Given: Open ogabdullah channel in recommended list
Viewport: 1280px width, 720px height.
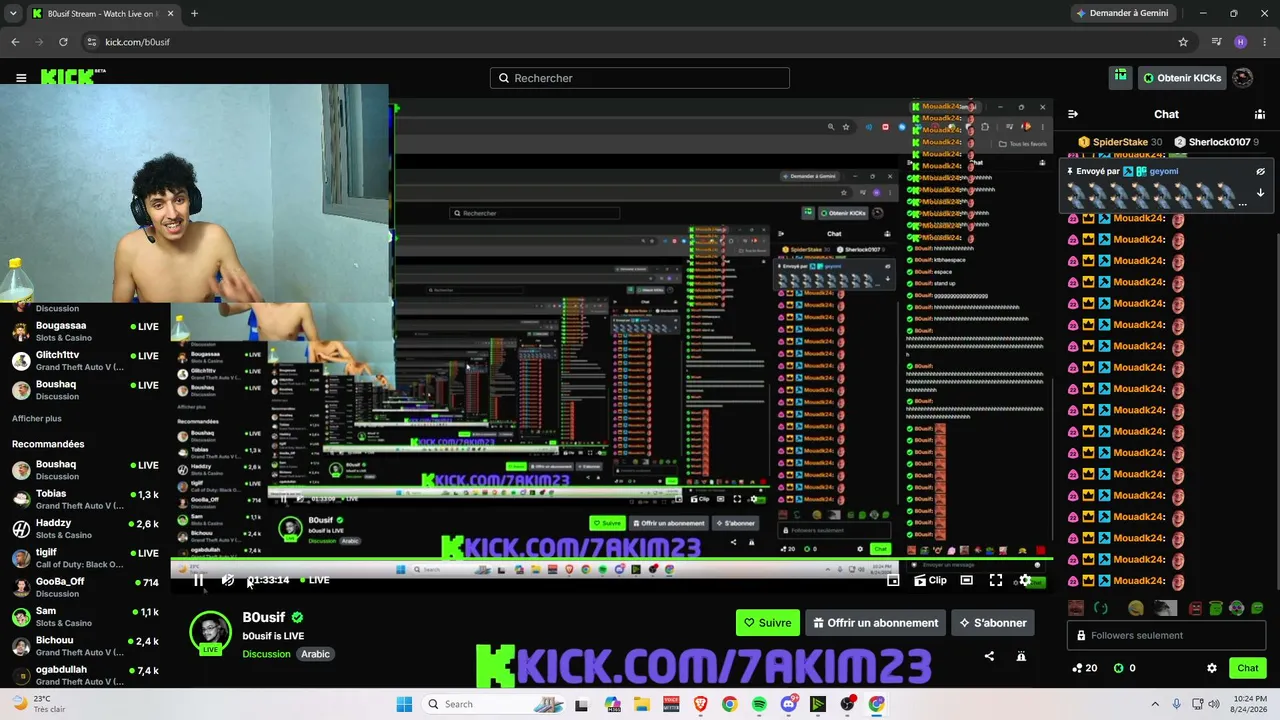Looking at the screenshot, I should point(85,675).
